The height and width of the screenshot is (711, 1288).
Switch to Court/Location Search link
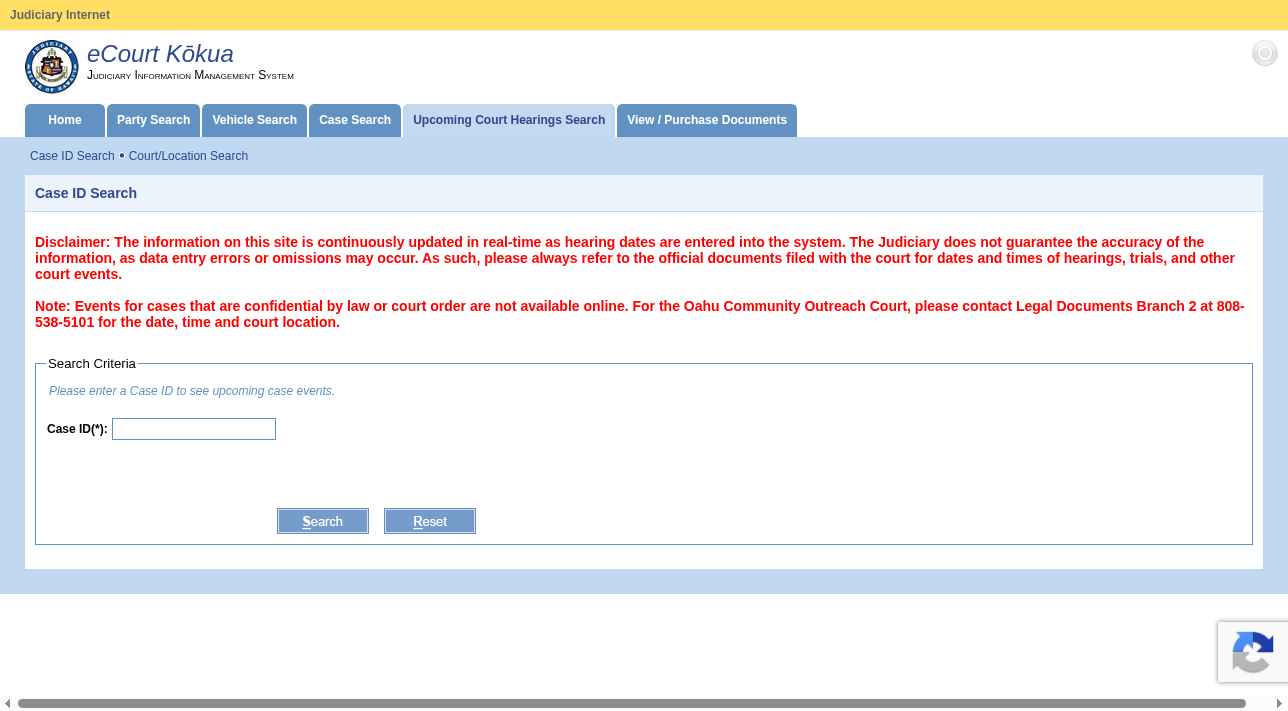click(188, 156)
